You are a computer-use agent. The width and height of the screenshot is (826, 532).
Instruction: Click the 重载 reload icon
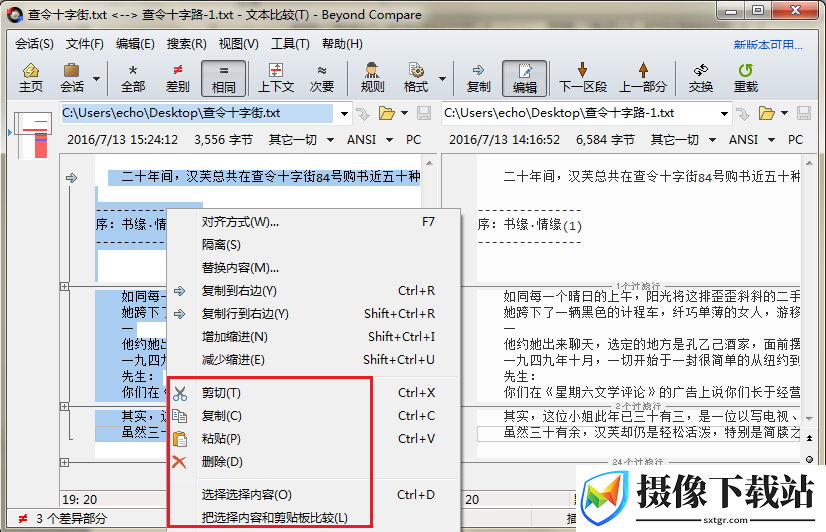pos(745,78)
